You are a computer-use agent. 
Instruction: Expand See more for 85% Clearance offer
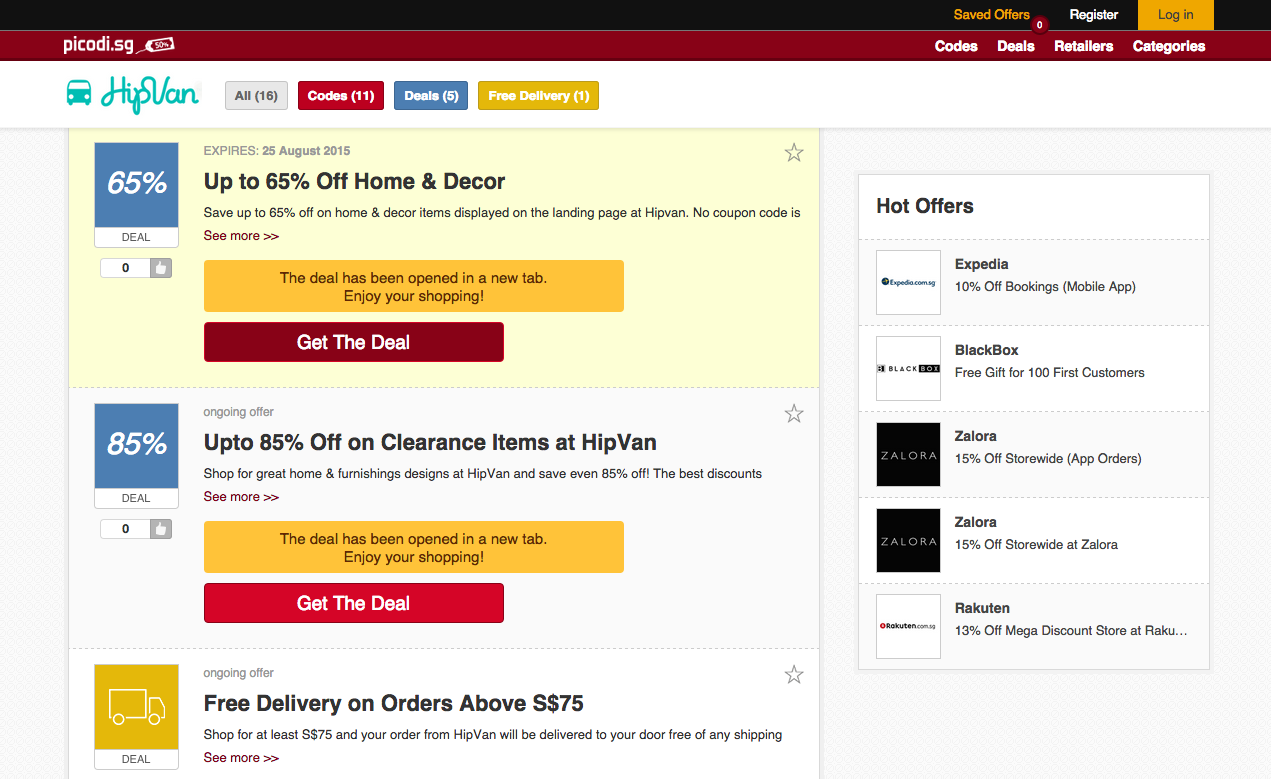click(241, 497)
